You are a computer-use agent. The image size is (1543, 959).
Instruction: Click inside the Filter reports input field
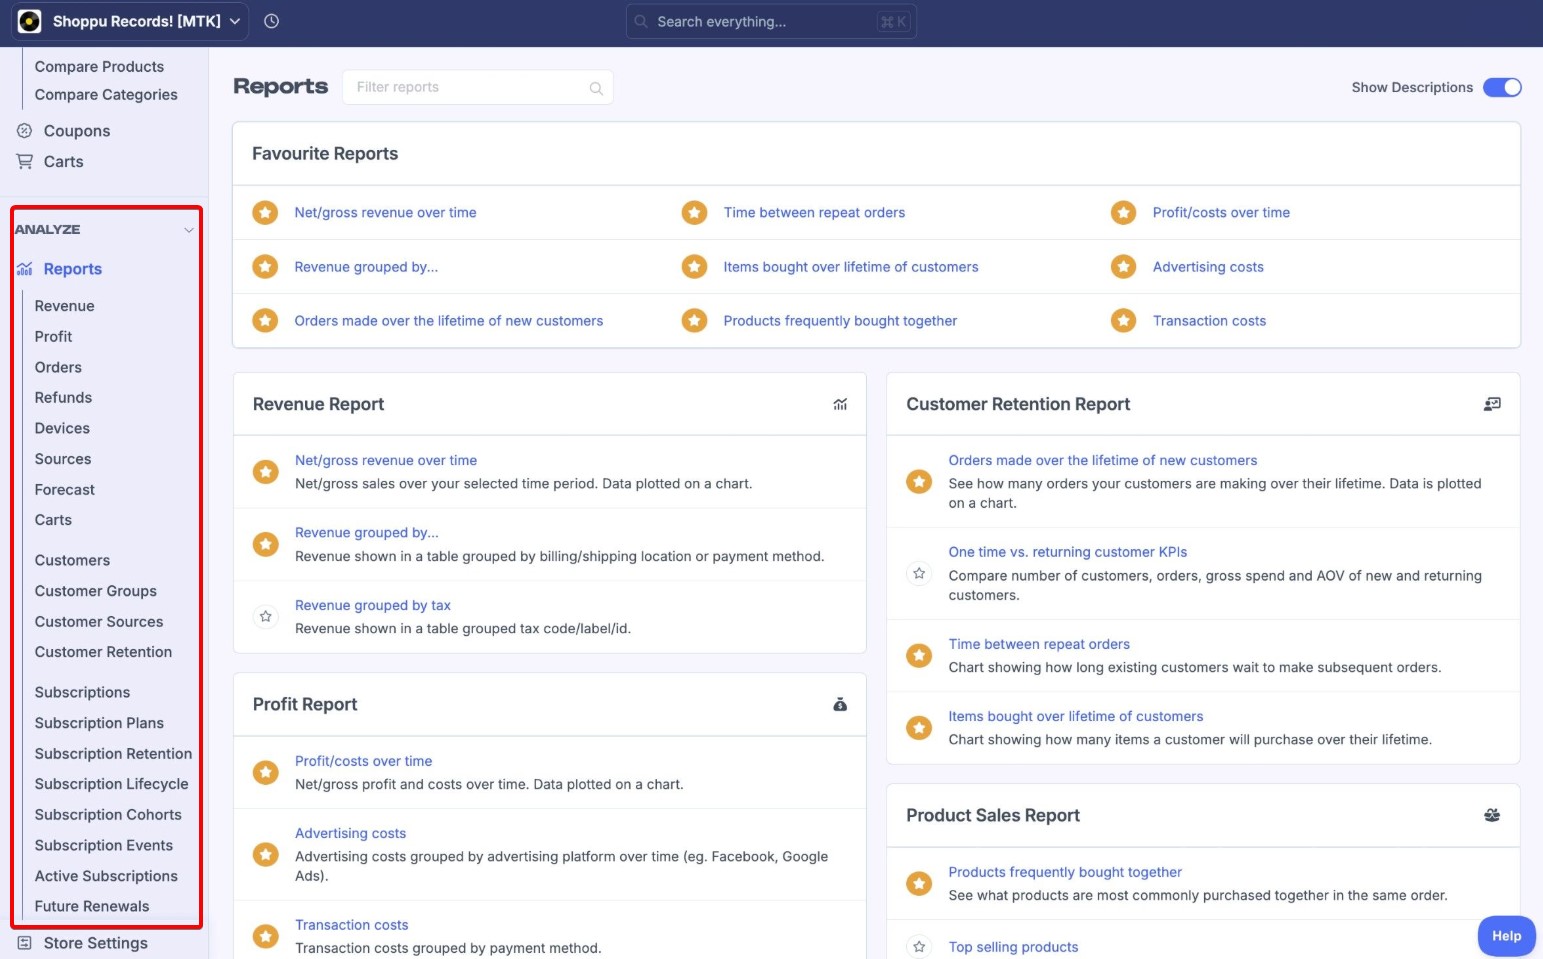(x=460, y=87)
